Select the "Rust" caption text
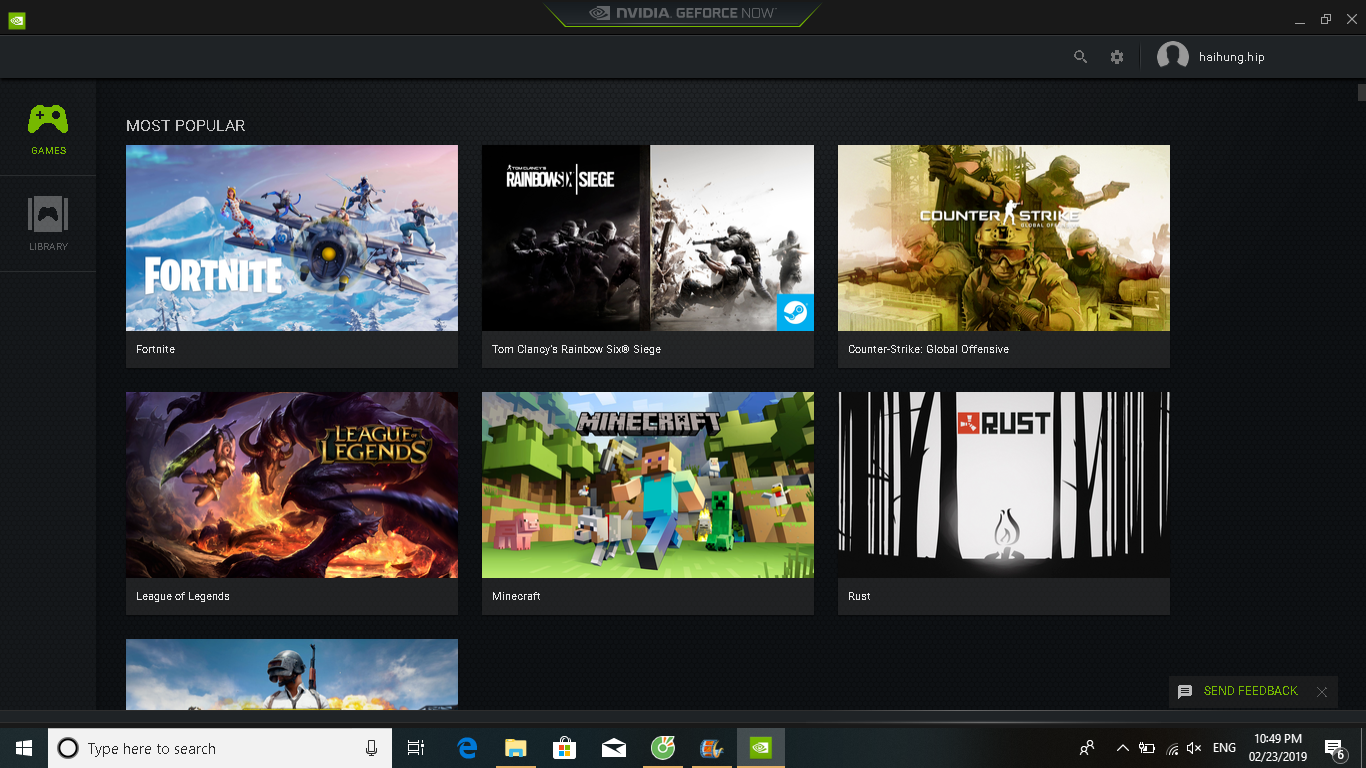Image resolution: width=1366 pixels, height=768 pixels. pyautogui.click(x=859, y=596)
